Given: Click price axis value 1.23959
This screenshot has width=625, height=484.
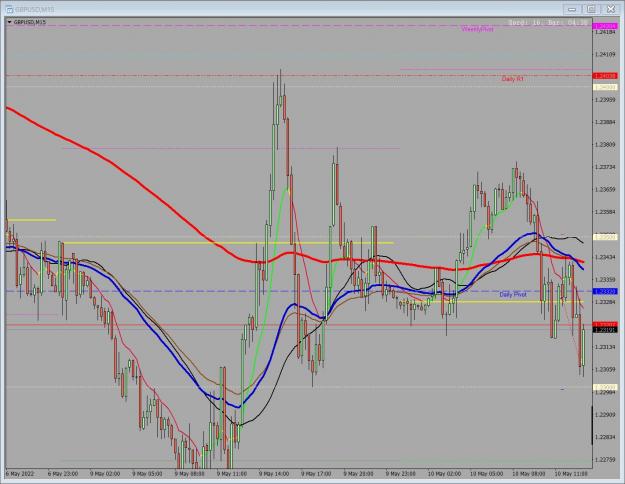Looking at the screenshot, I should click(605, 99).
